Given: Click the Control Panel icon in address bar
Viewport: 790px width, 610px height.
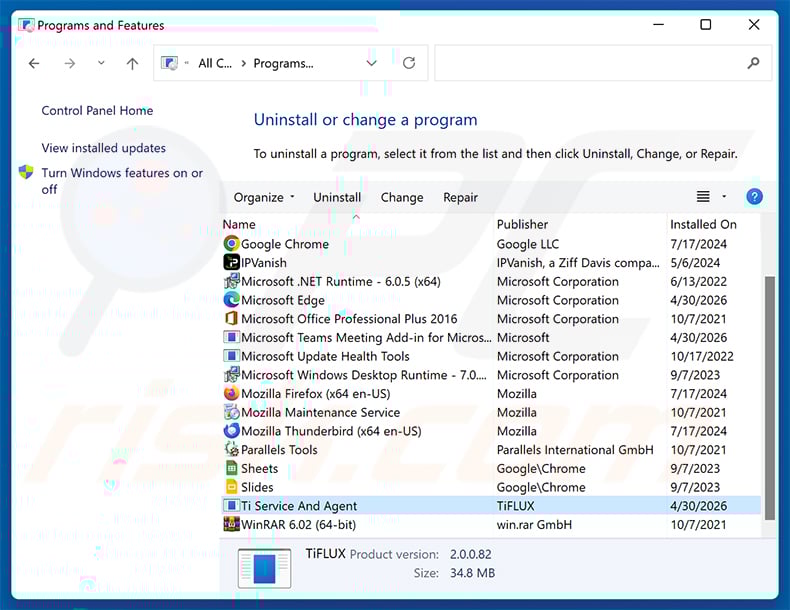Looking at the screenshot, I should tap(169, 63).
